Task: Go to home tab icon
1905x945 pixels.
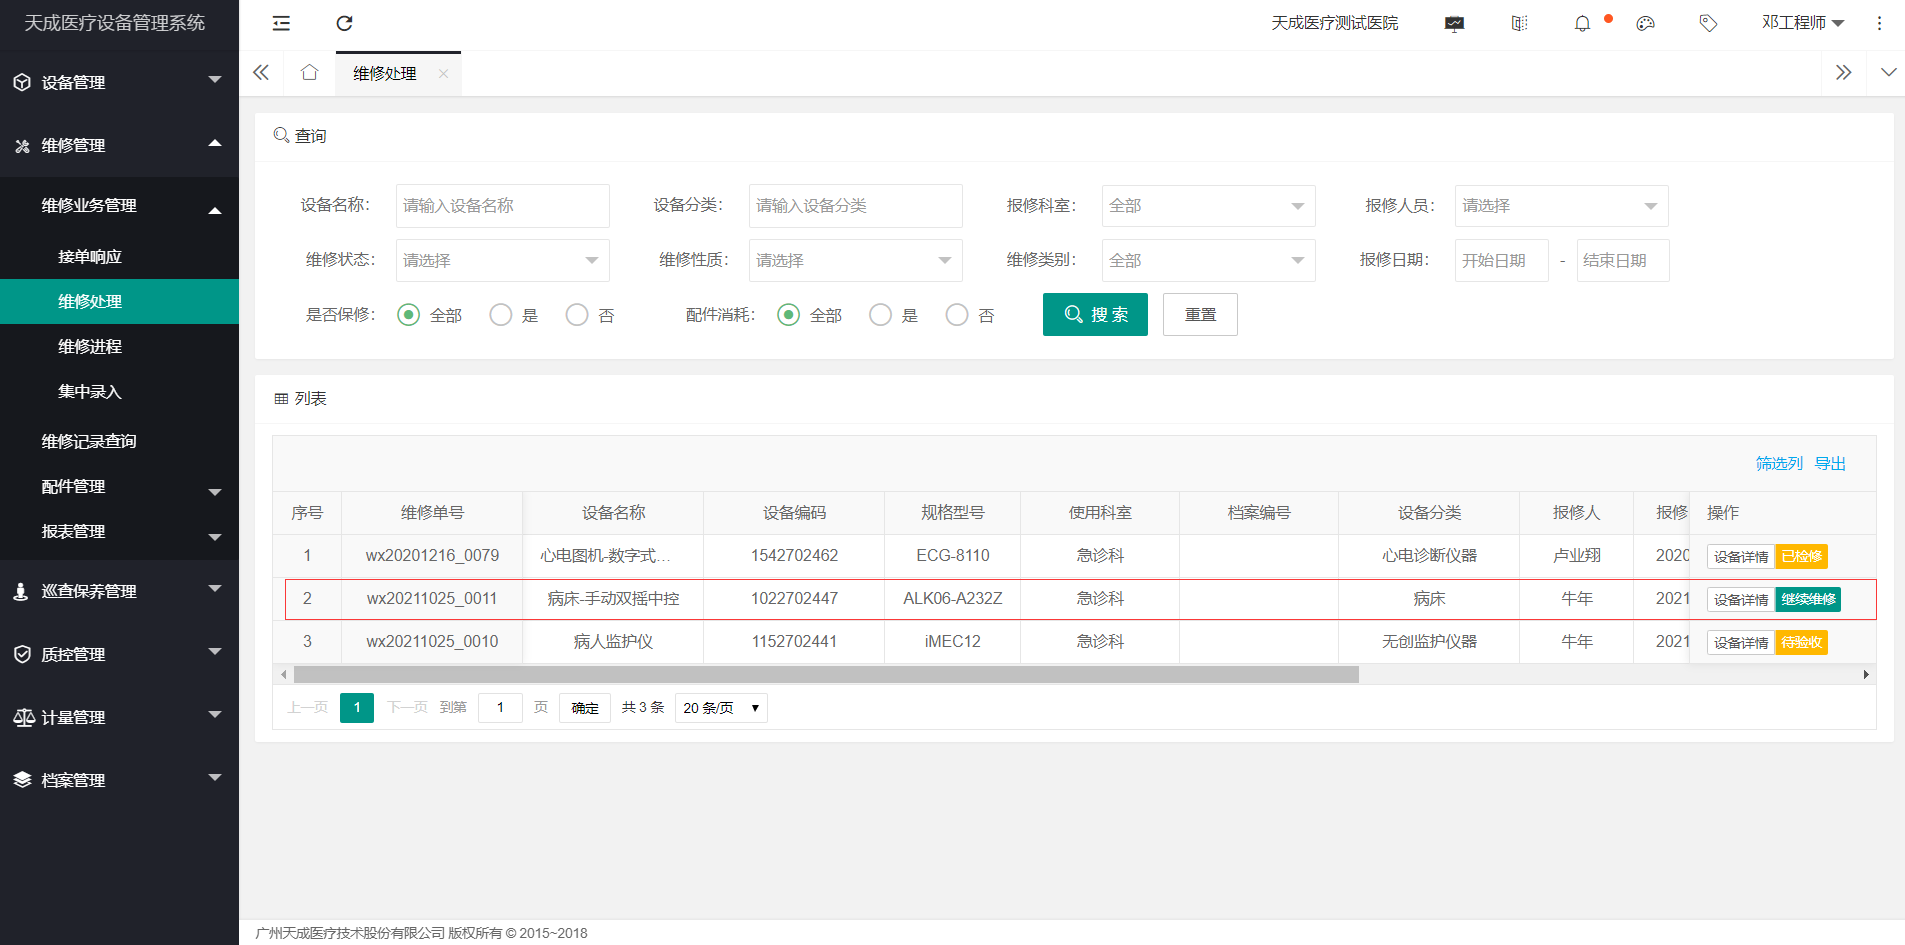Action: tap(309, 72)
